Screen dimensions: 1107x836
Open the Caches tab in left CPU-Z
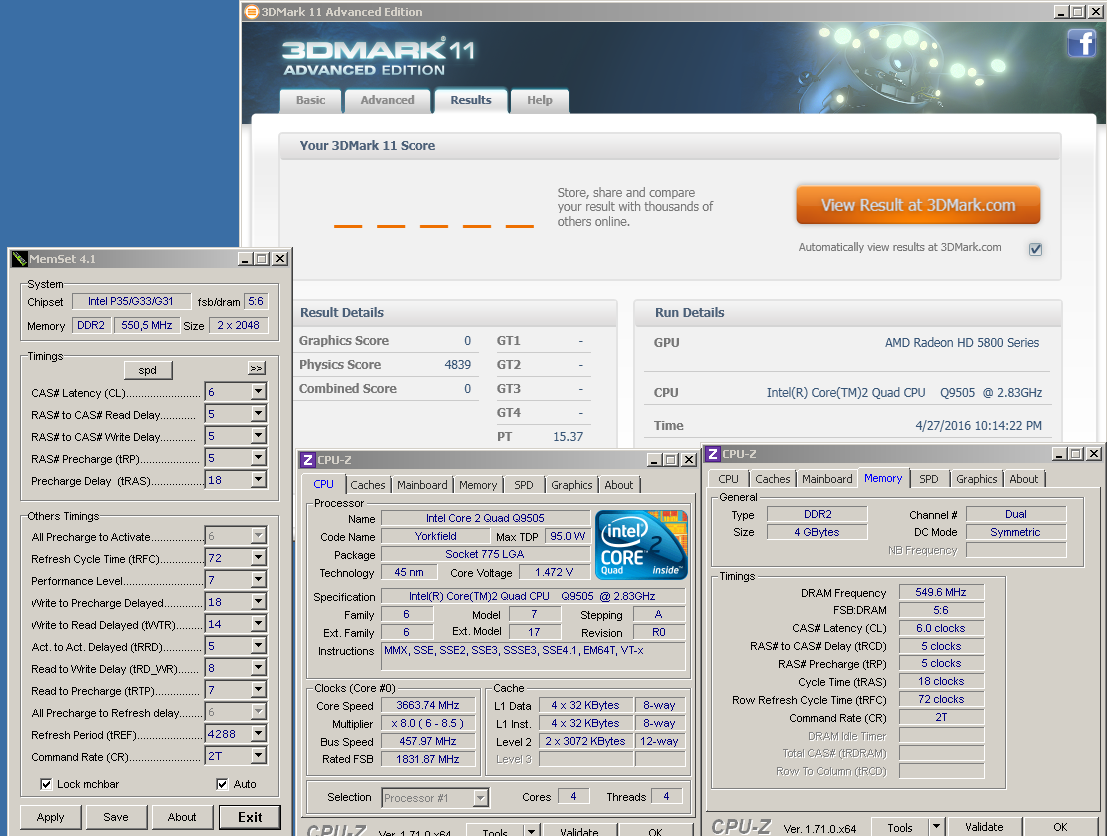point(368,485)
